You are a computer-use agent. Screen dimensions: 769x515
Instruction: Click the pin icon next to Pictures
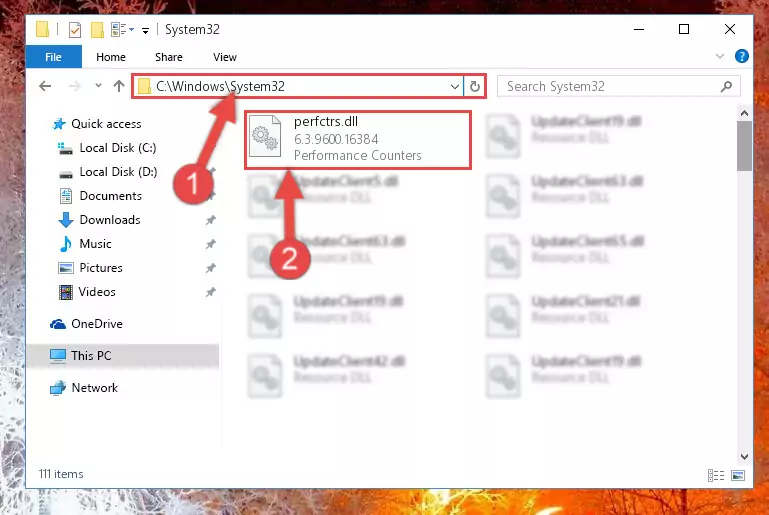click(x=210, y=268)
